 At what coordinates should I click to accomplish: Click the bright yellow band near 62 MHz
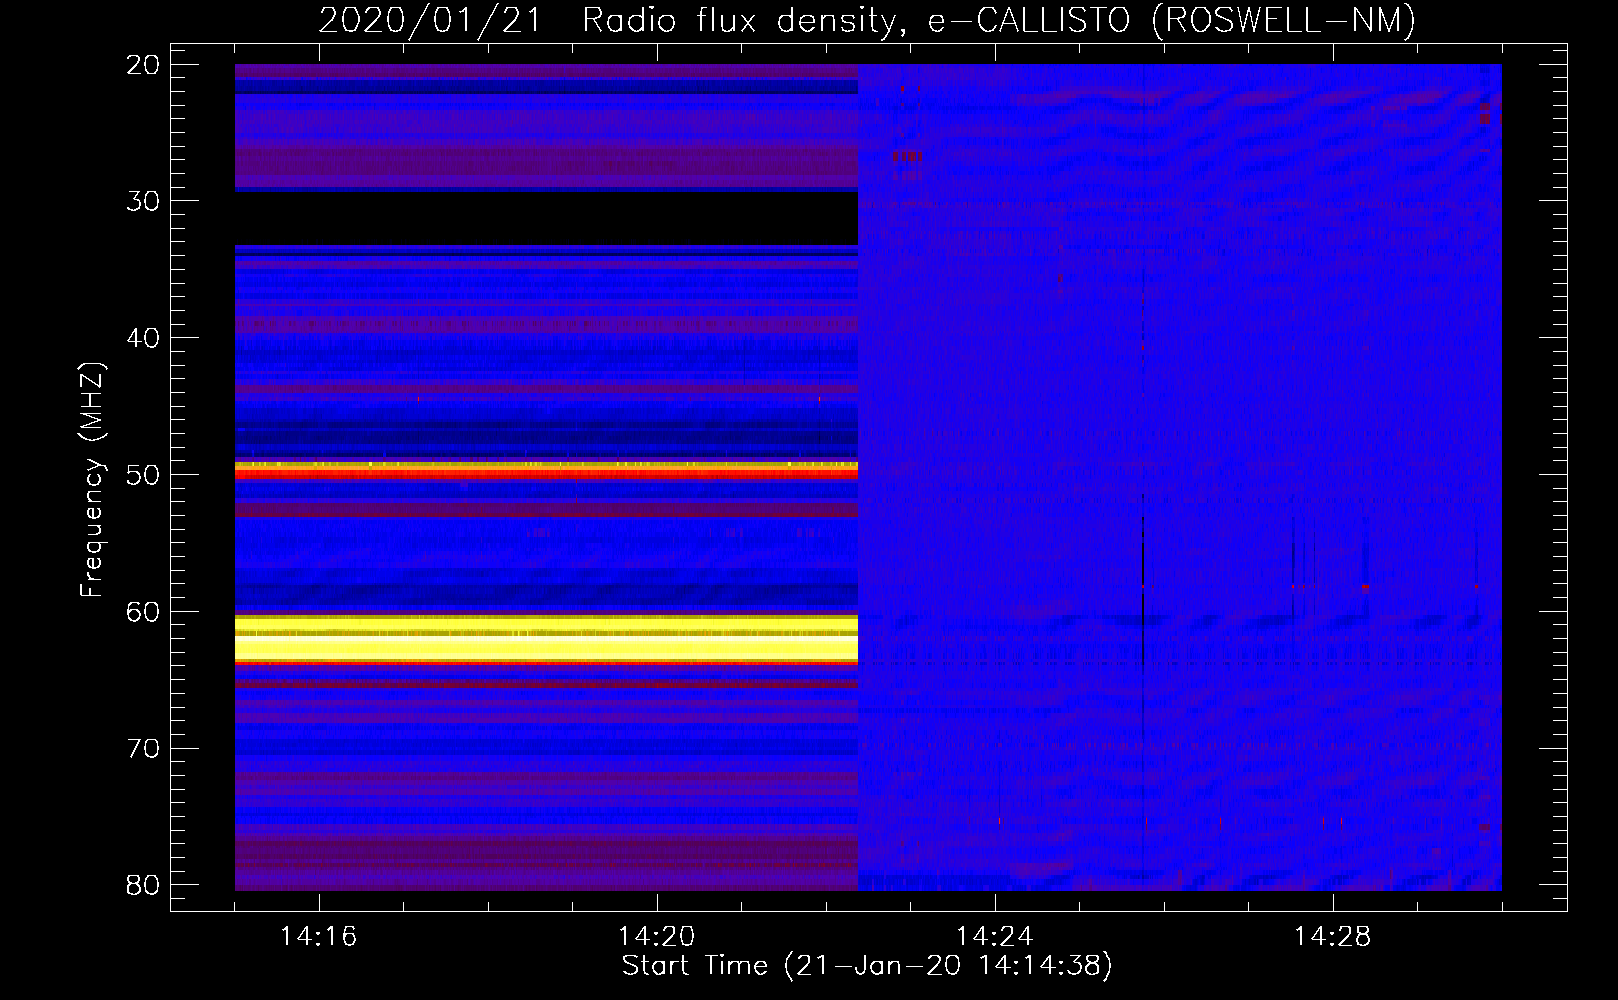point(546,640)
